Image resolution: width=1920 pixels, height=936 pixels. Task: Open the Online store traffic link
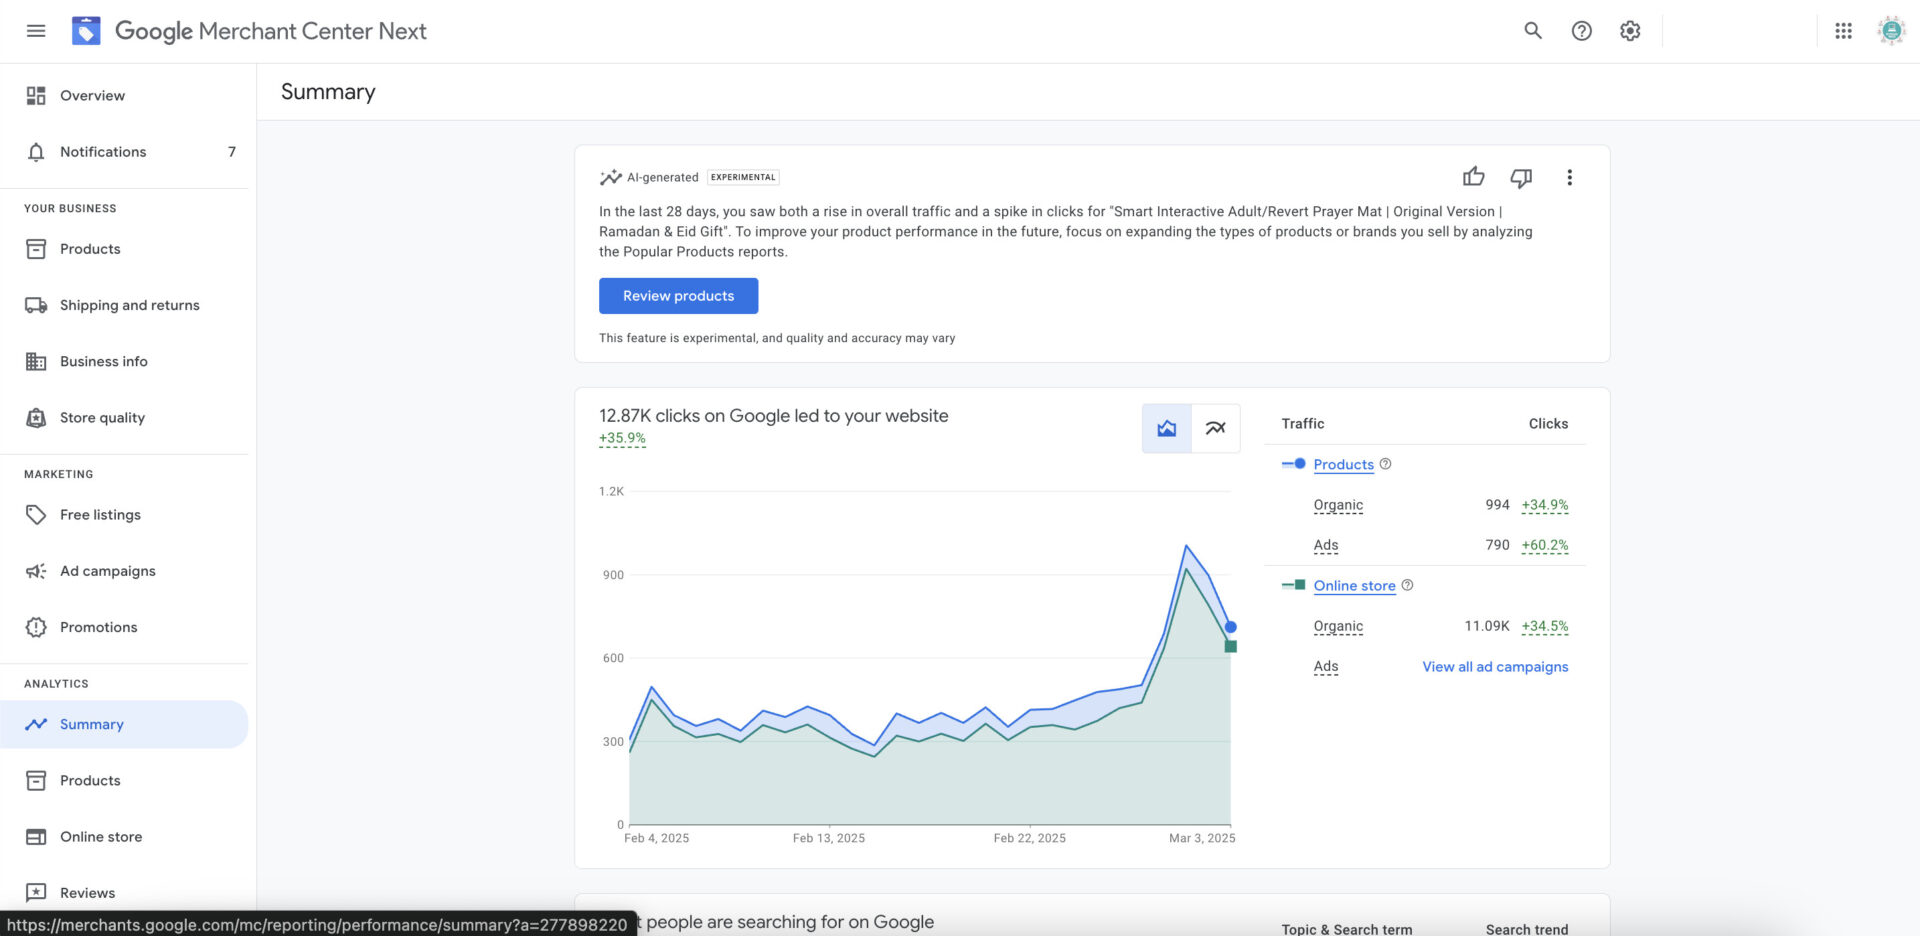pyautogui.click(x=1354, y=585)
